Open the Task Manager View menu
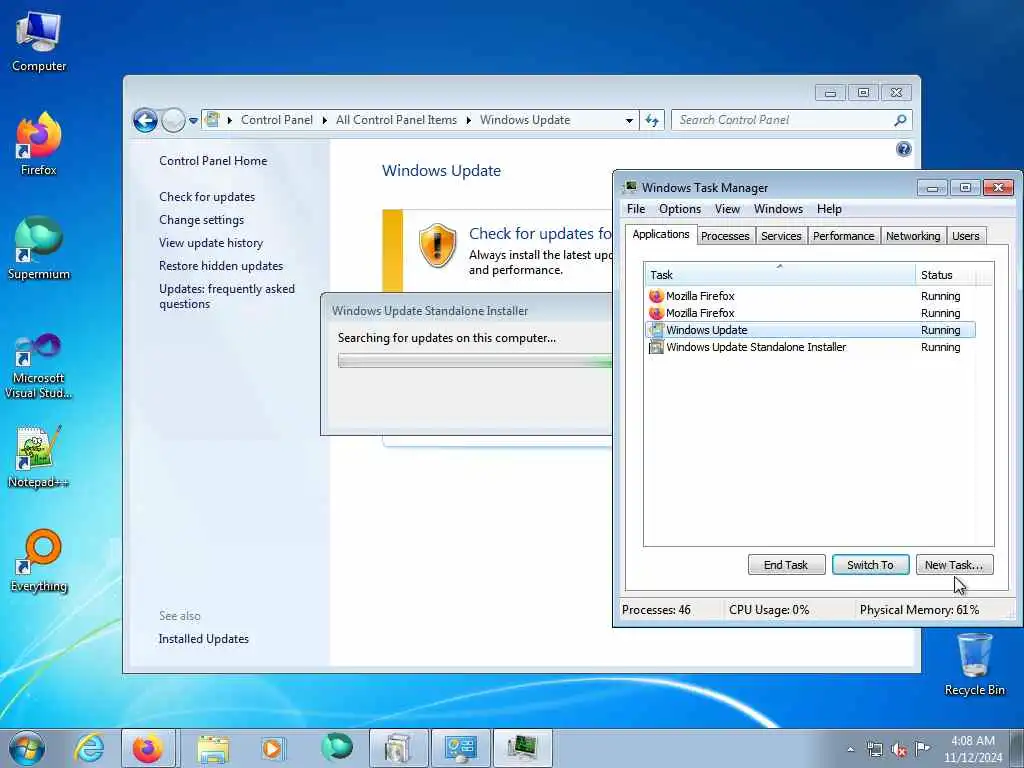The width and height of the screenshot is (1024, 768). click(x=727, y=209)
